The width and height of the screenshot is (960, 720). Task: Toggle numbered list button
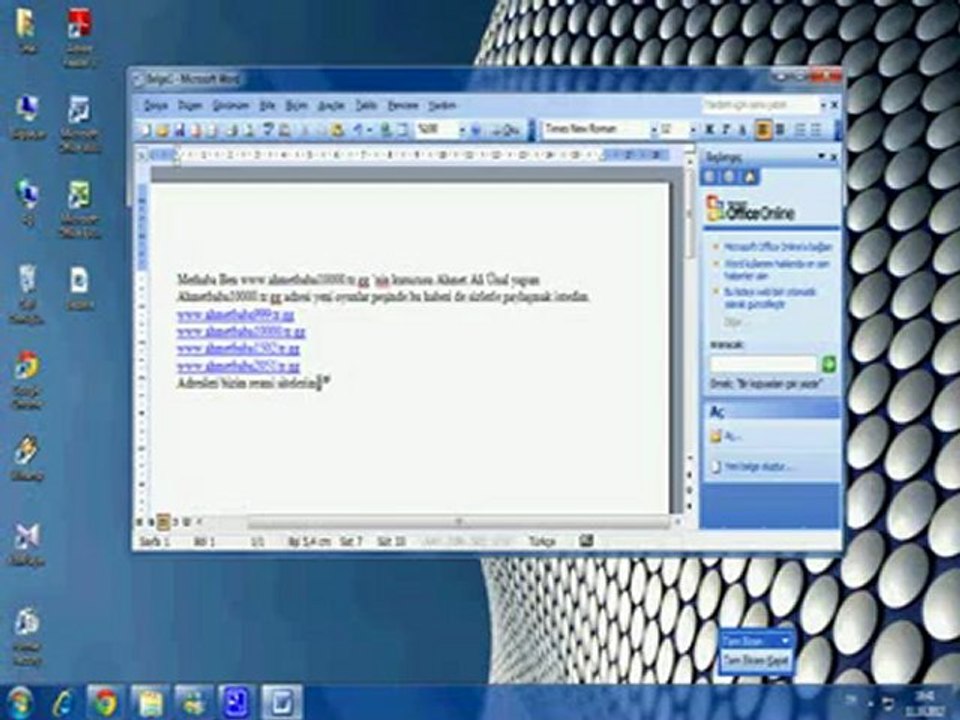tap(800, 130)
